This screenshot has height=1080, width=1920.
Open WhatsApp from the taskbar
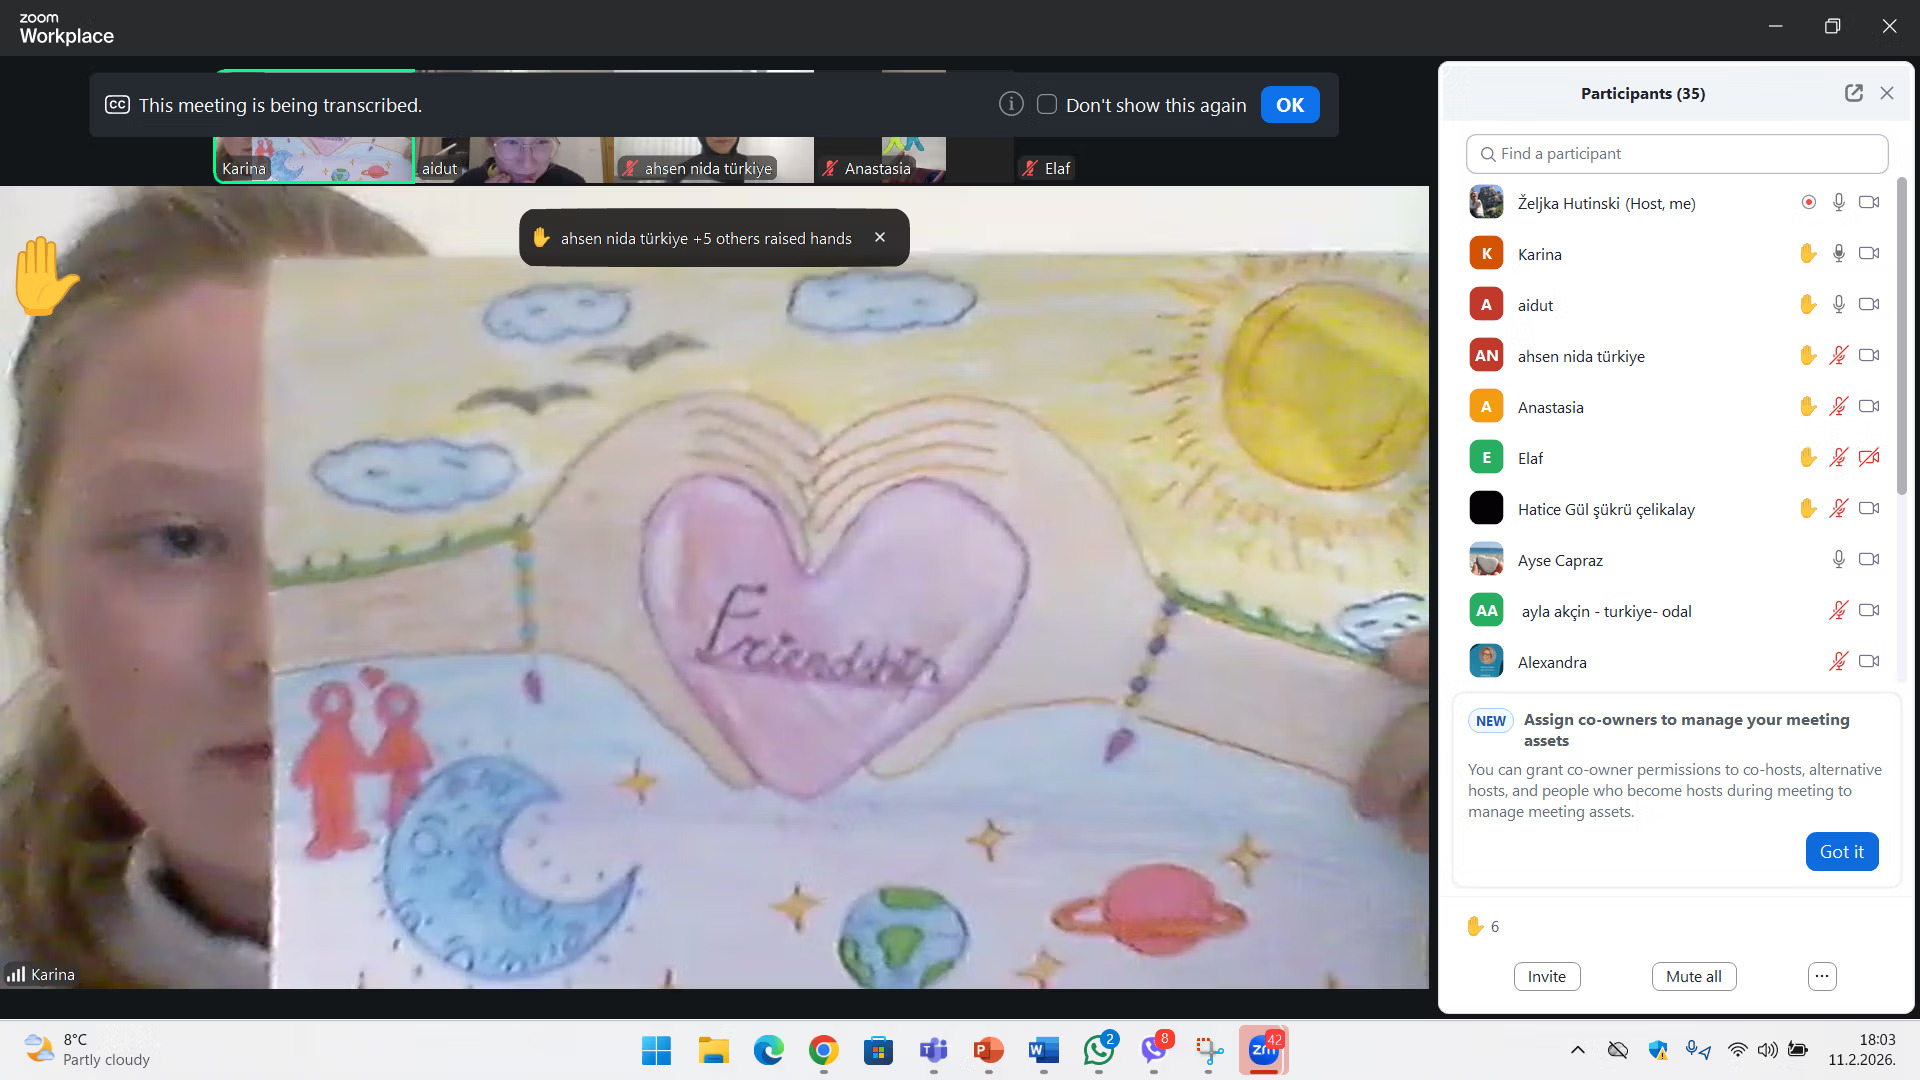coord(1099,1050)
